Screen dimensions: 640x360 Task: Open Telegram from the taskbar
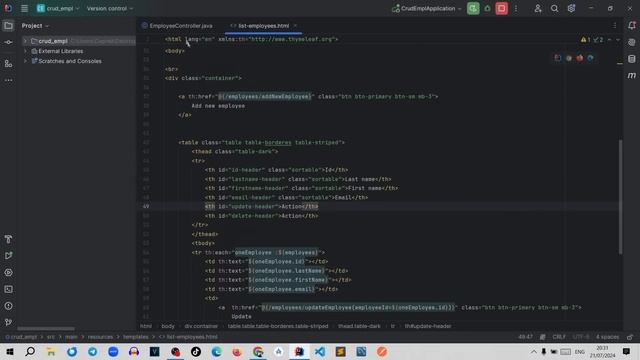93,352
